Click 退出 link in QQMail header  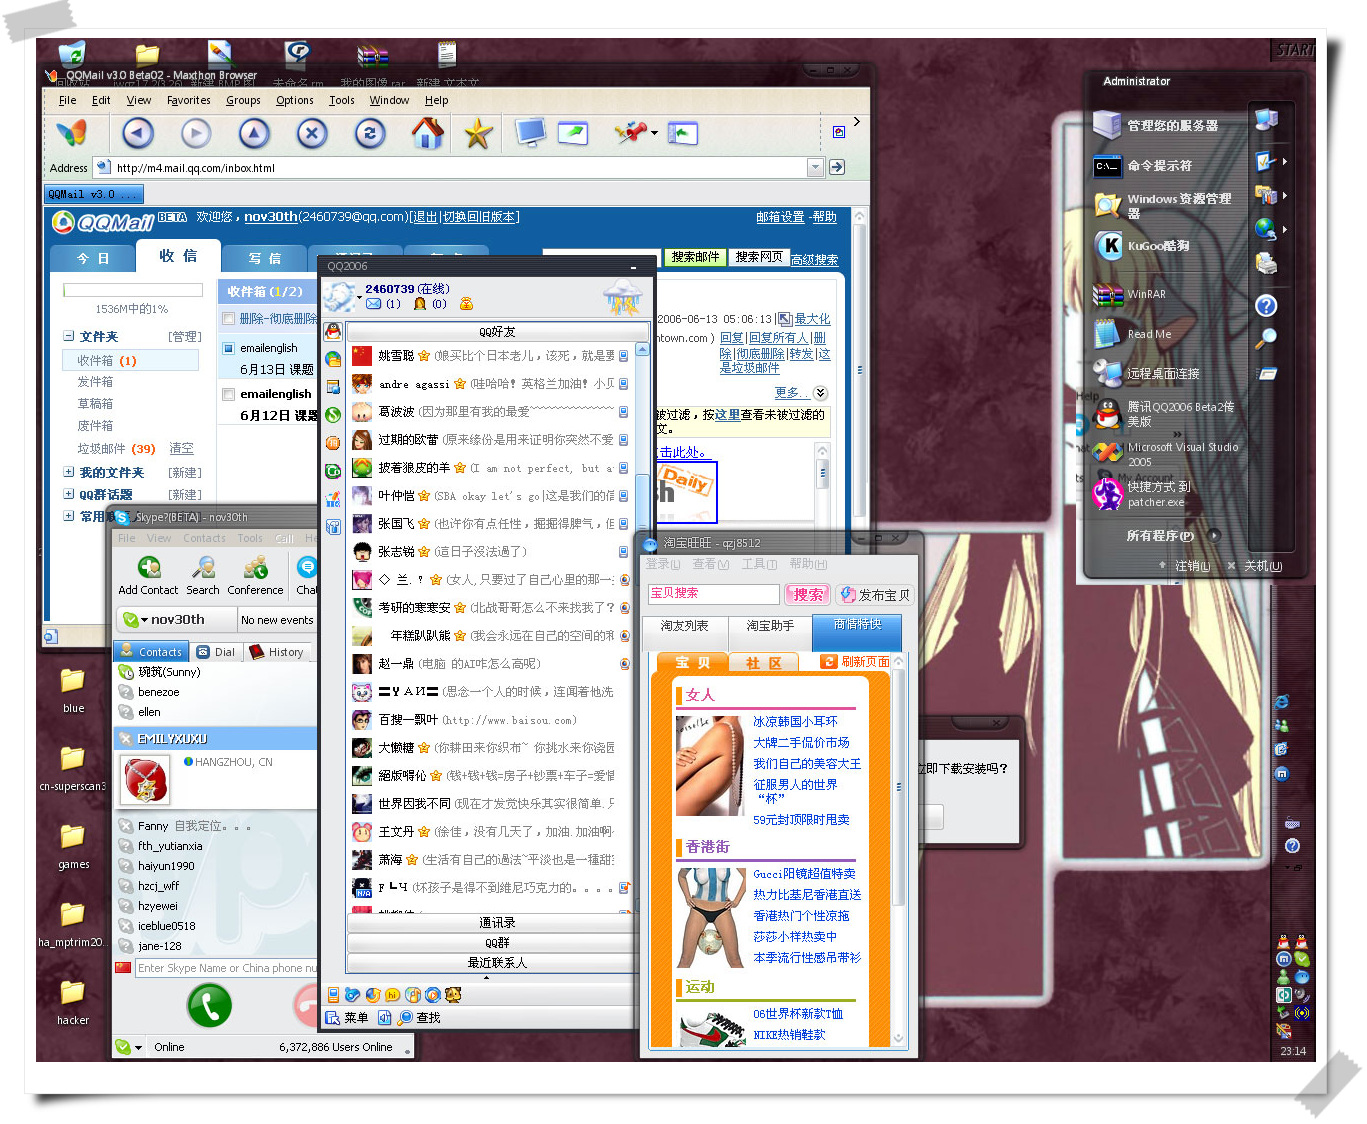coord(425,217)
